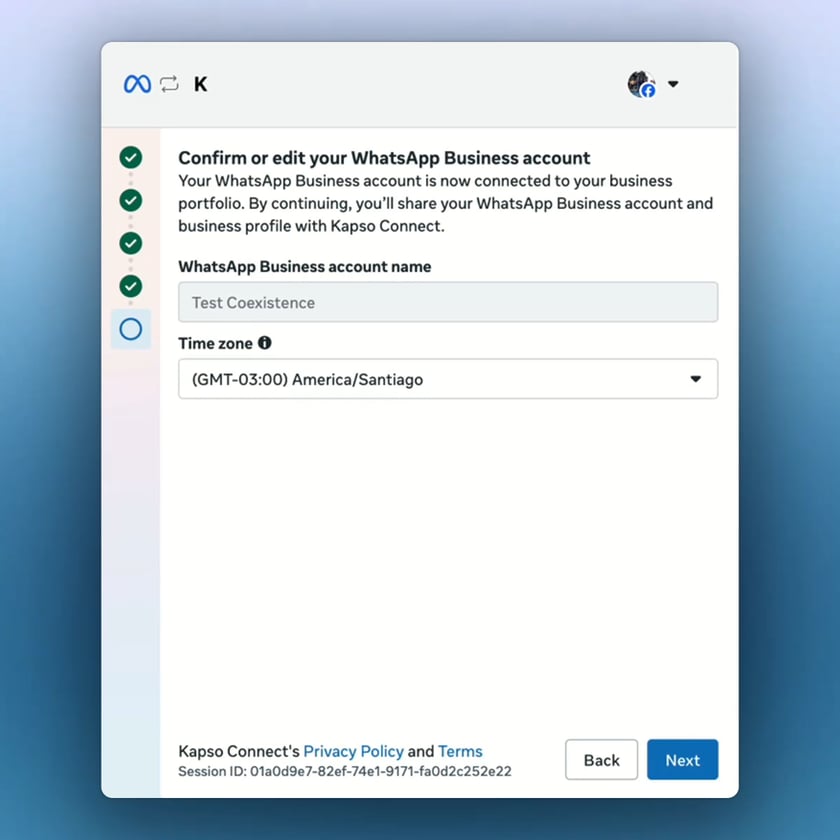Show the Time zone info tooltip icon
The width and height of the screenshot is (840, 840).
(265, 343)
